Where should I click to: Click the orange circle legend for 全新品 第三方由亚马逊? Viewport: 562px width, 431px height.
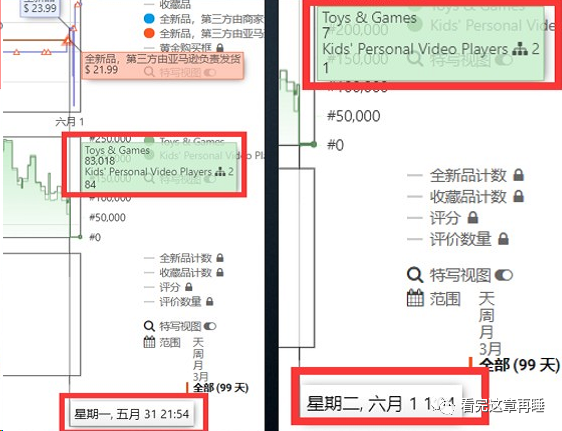coord(149,33)
